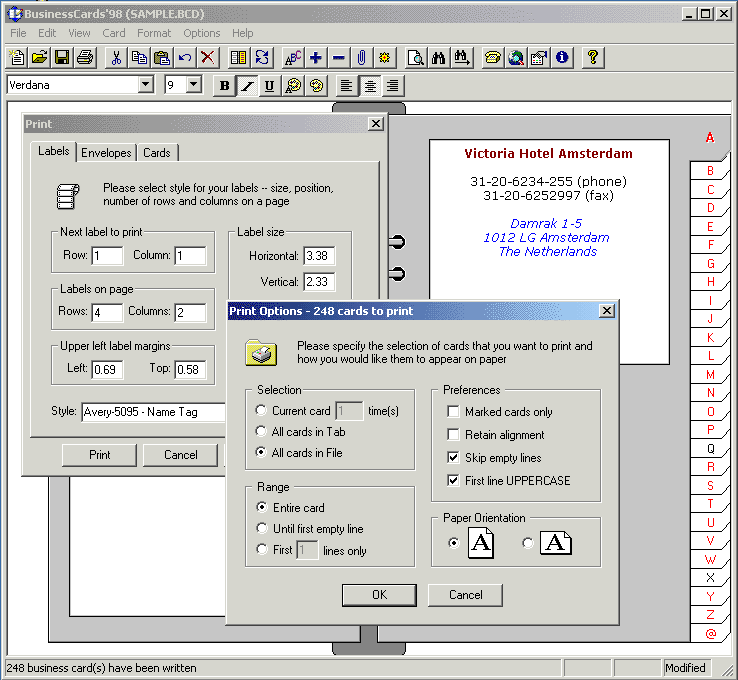The image size is (738, 680).
Task: Jump to the @ index tab
Action: (710, 633)
